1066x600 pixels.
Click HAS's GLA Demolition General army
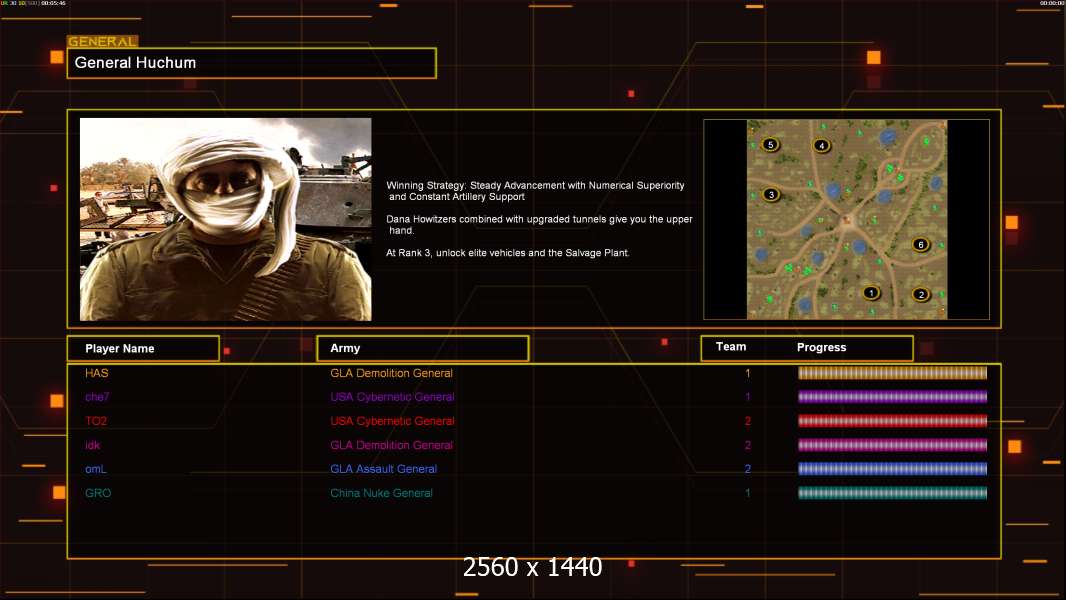tap(392, 373)
